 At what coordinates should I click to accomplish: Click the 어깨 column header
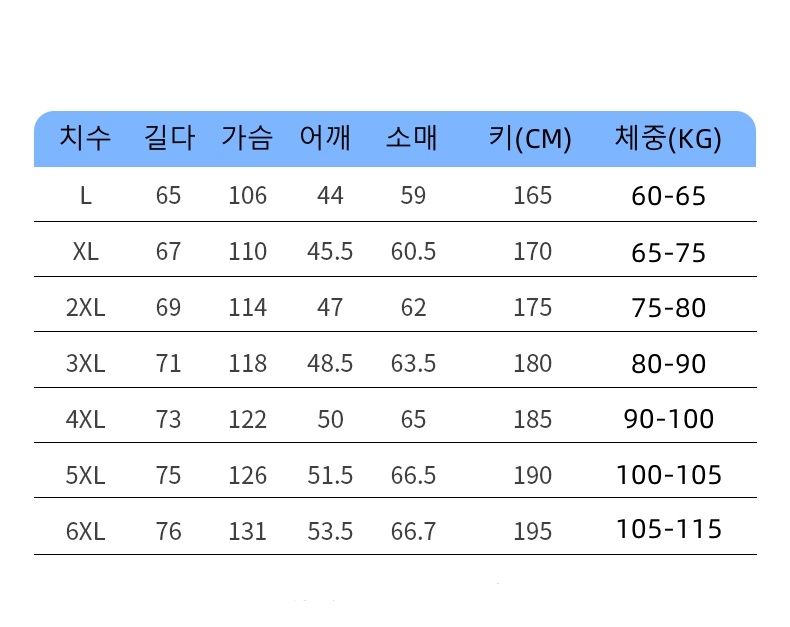(326, 138)
